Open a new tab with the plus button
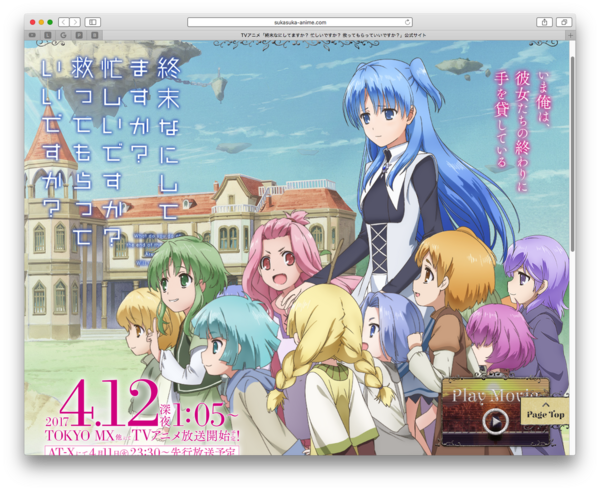 point(570,35)
